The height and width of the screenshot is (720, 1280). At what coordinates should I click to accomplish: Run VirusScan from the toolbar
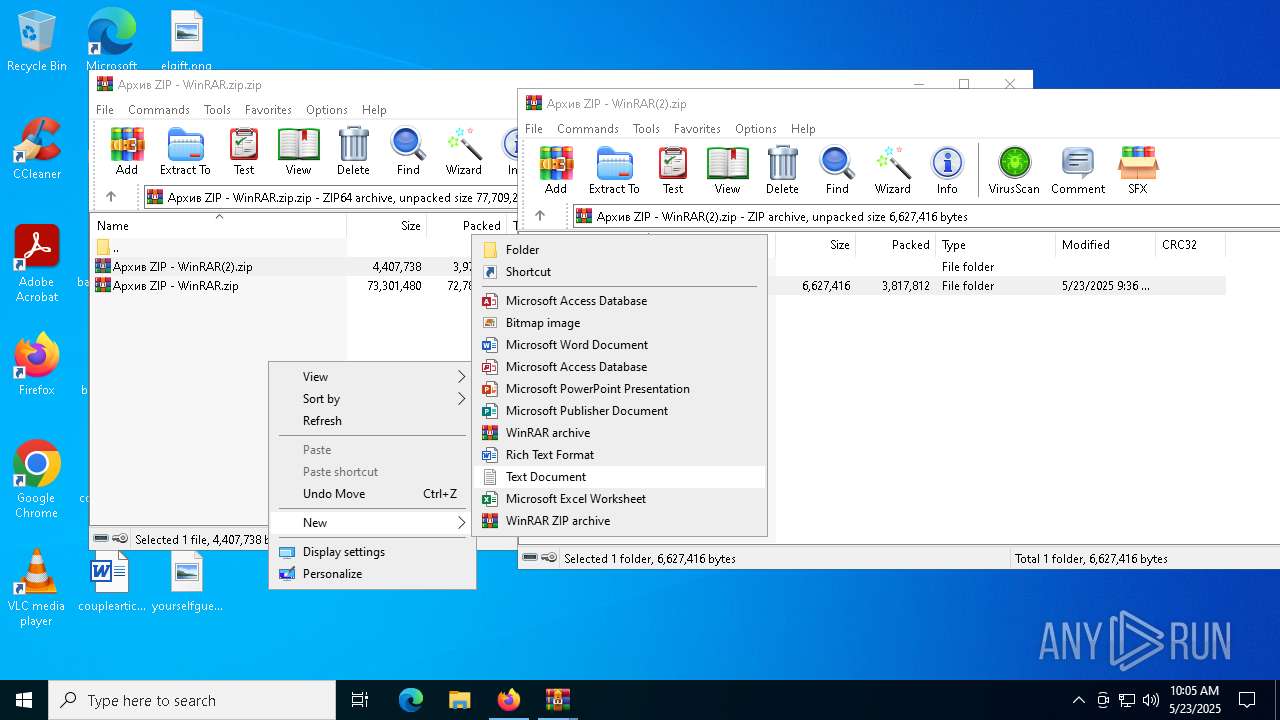pyautogui.click(x=1014, y=170)
